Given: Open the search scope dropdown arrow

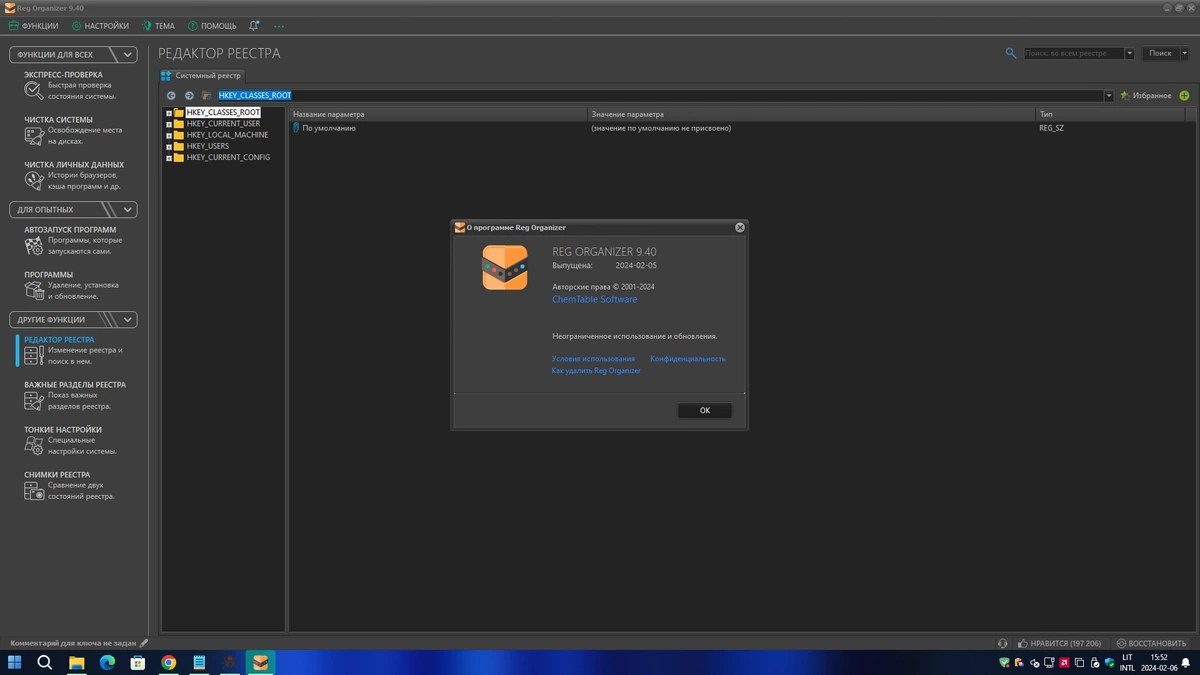Looking at the screenshot, I should tap(1129, 53).
